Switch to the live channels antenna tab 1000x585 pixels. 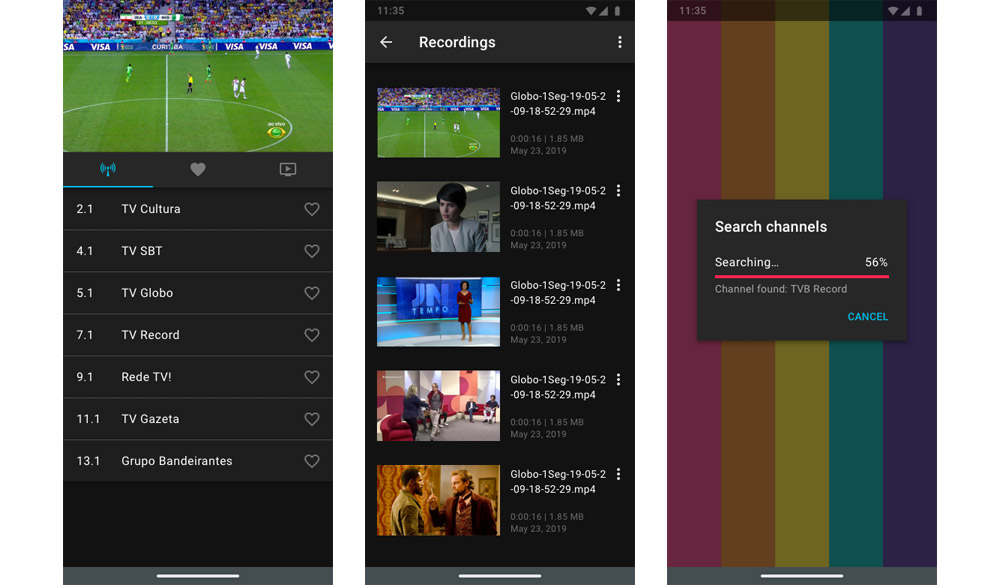click(108, 169)
